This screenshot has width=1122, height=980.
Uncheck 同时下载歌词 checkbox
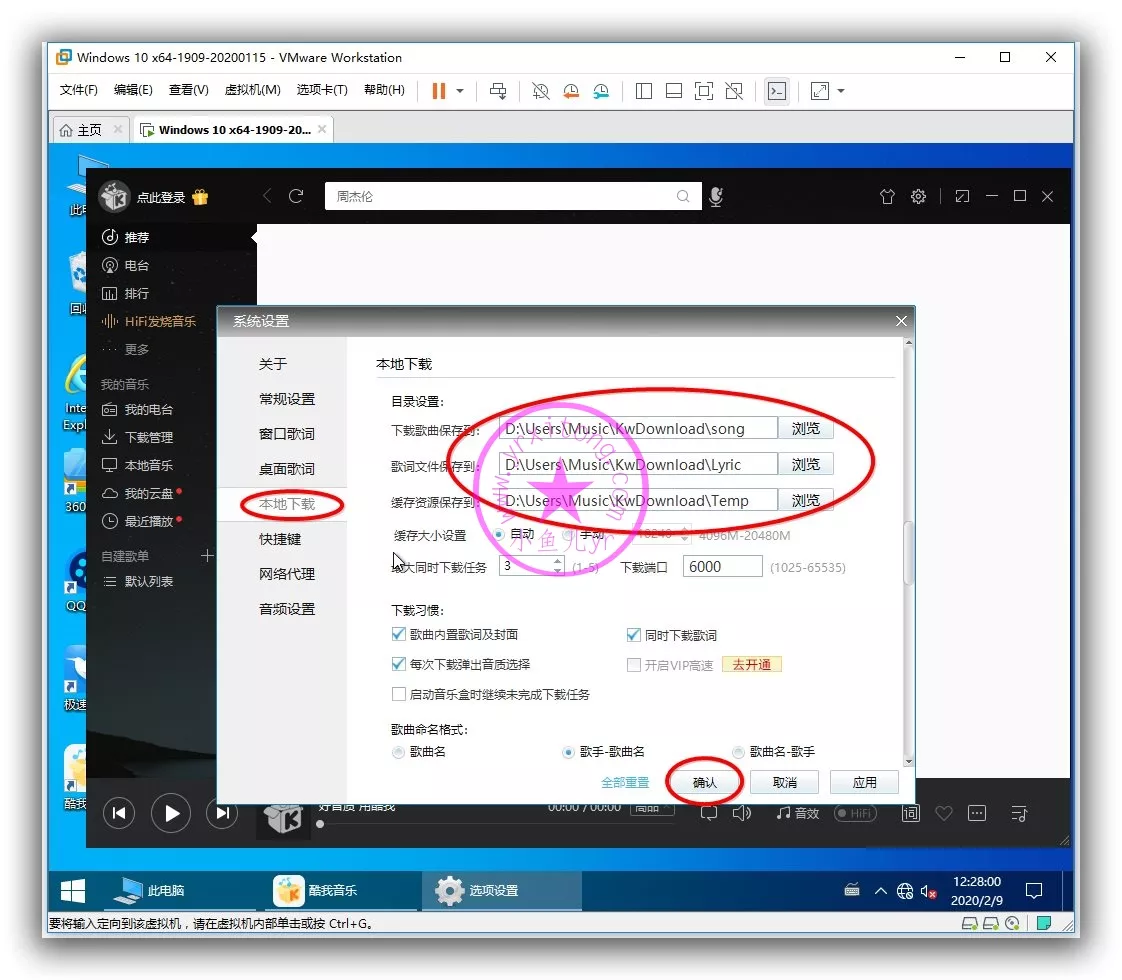point(633,635)
